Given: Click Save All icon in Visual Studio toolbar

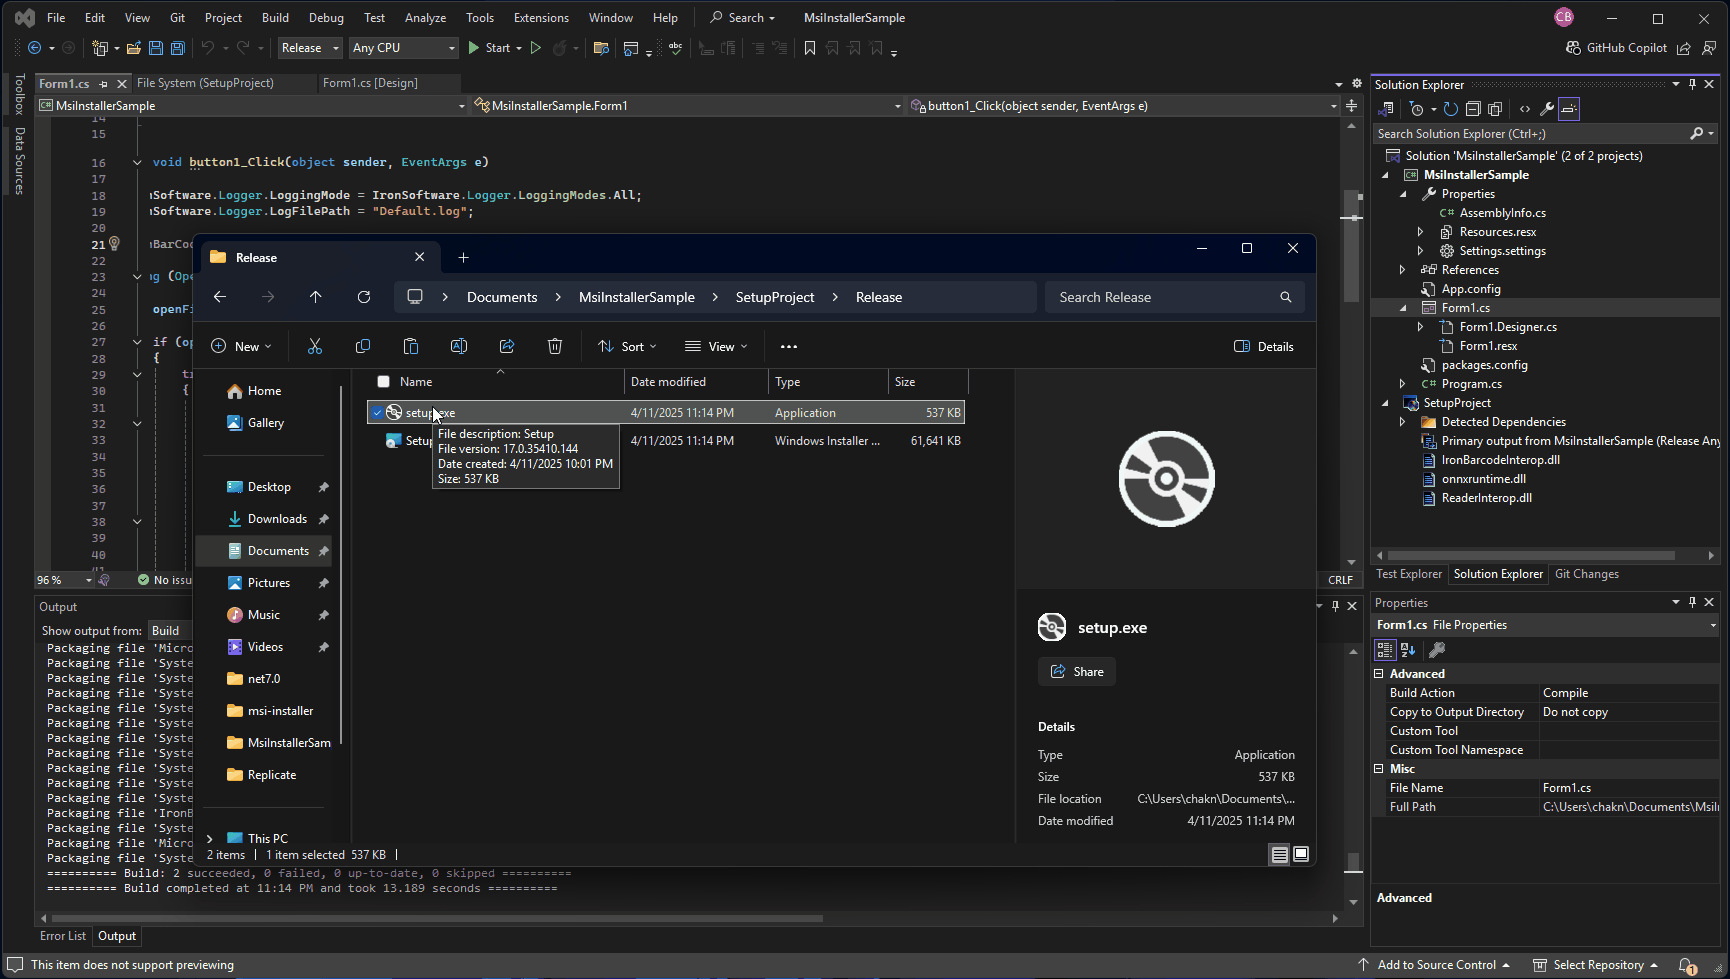Looking at the screenshot, I should click(x=178, y=48).
